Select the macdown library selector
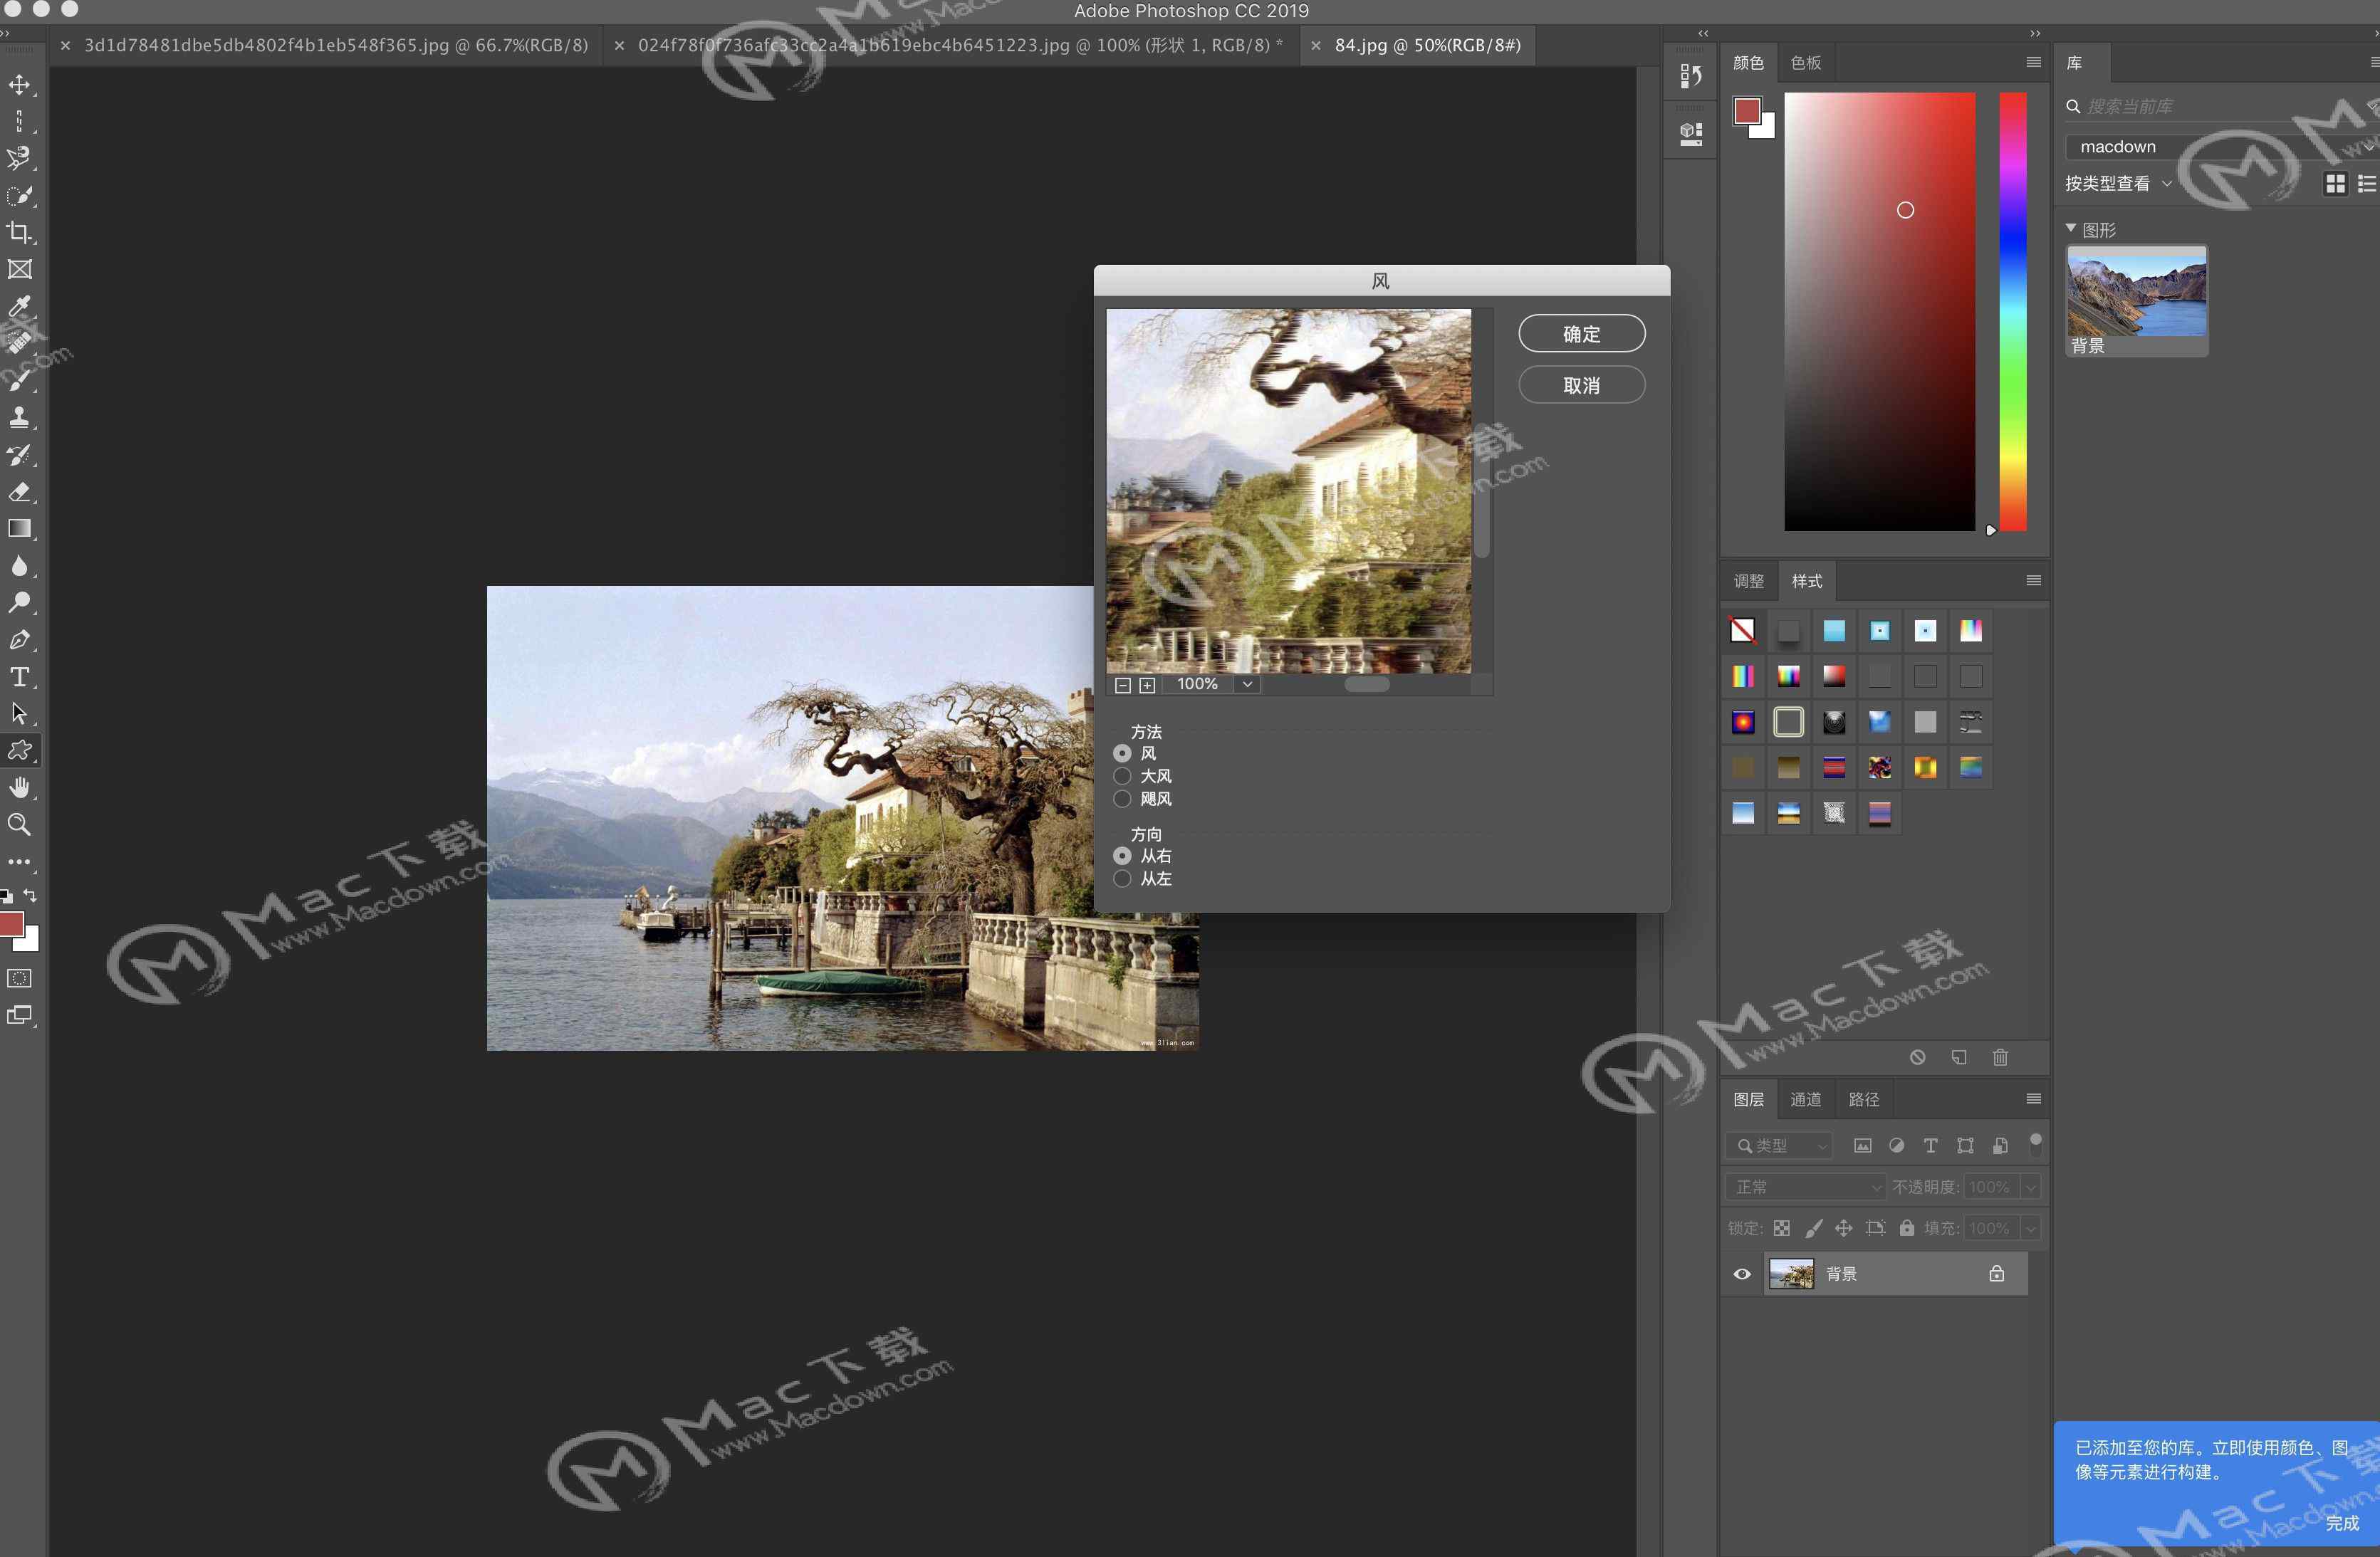Screen dimensions: 2380x1557 tap(2222, 147)
